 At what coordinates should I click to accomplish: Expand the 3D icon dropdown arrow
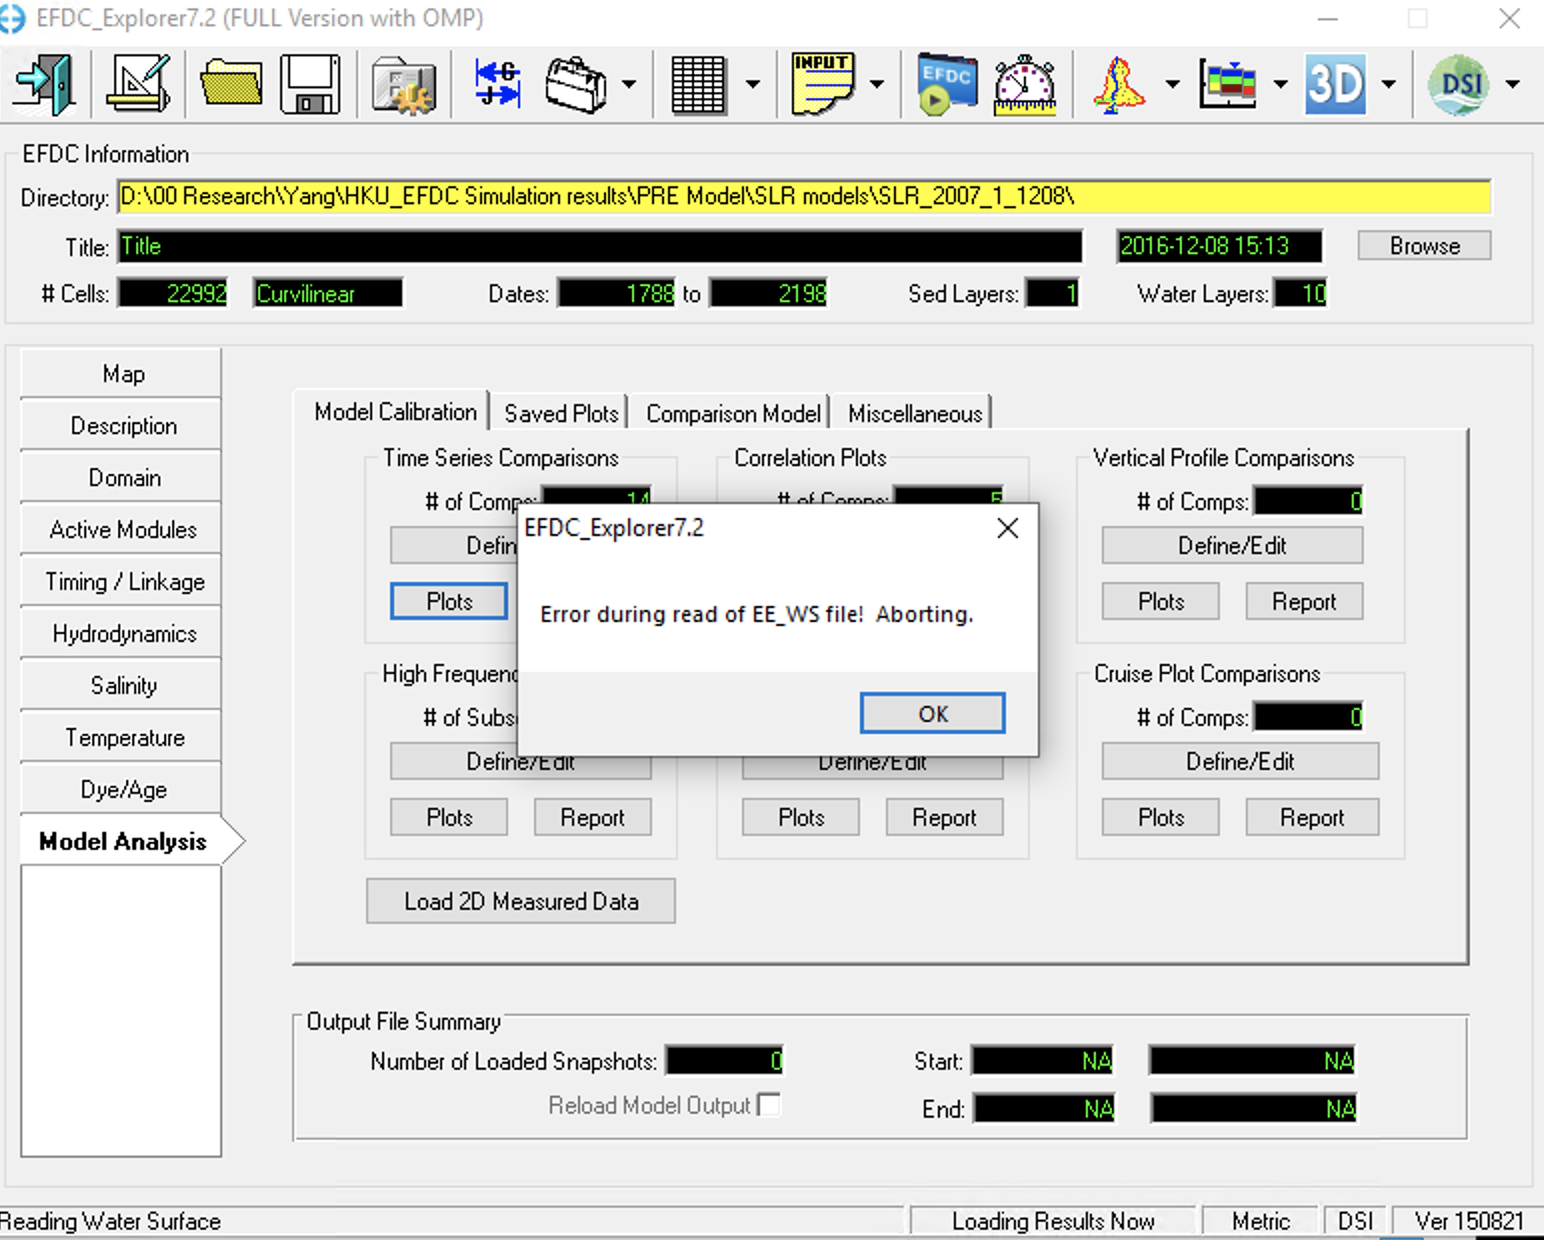pyautogui.click(x=1388, y=84)
